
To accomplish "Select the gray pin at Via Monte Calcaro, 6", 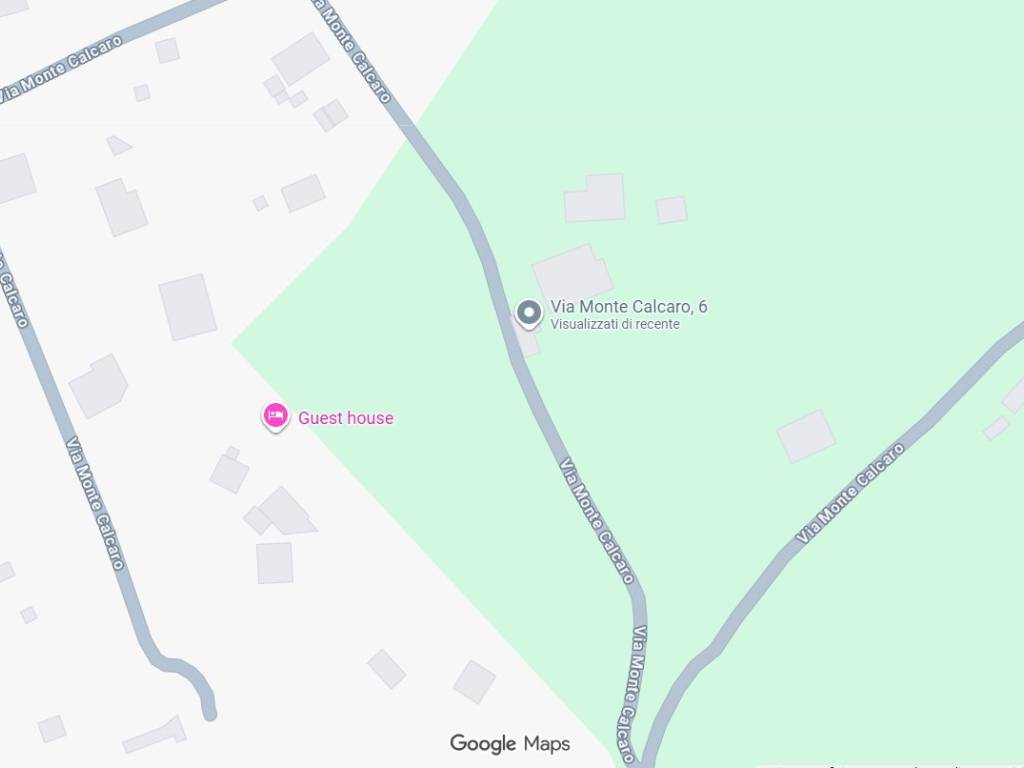I will 529,313.
